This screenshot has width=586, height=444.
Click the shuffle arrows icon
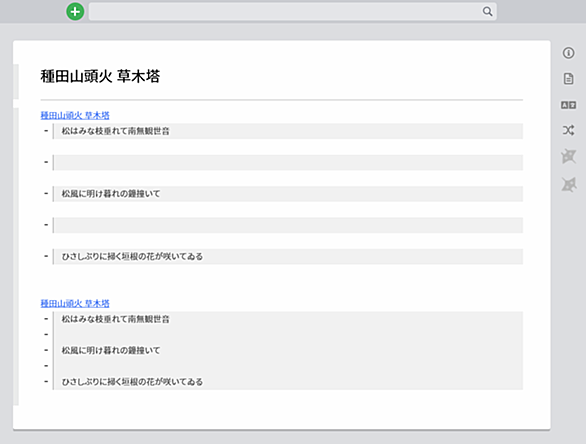[x=568, y=130]
